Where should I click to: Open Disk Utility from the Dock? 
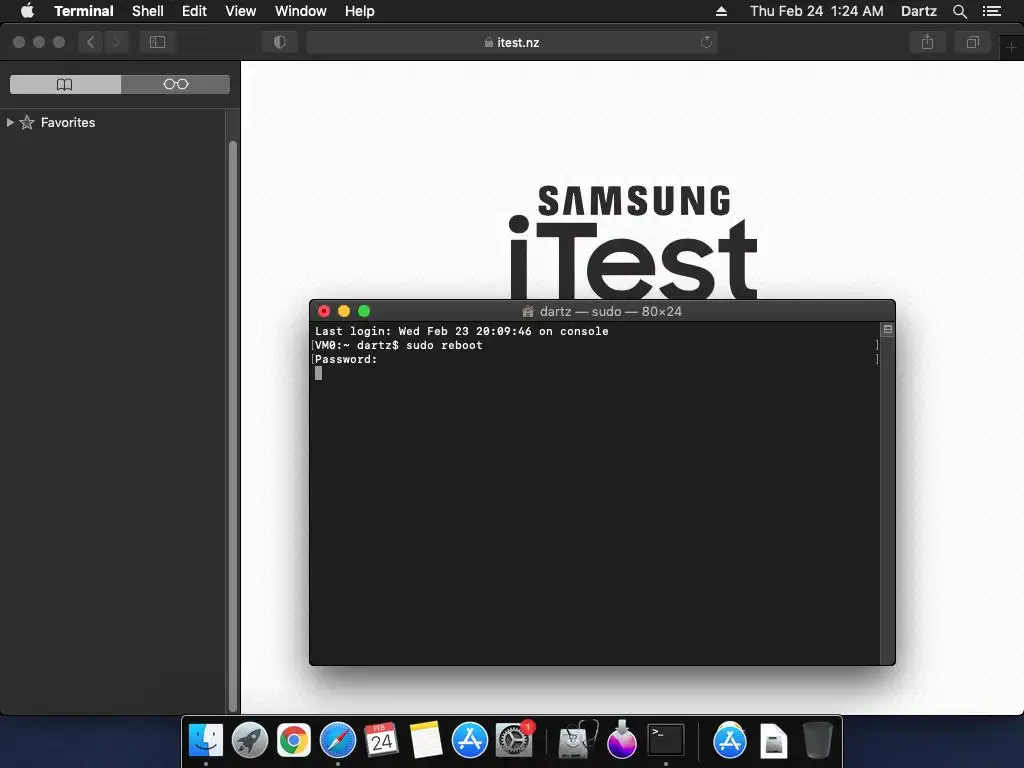click(578, 740)
